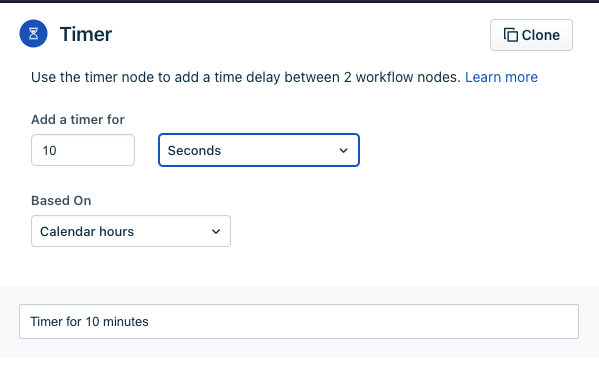Viewport: 599px width, 384px height.
Task: Select the word Seconds in the unit dropdown
Action: pos(194,151)
